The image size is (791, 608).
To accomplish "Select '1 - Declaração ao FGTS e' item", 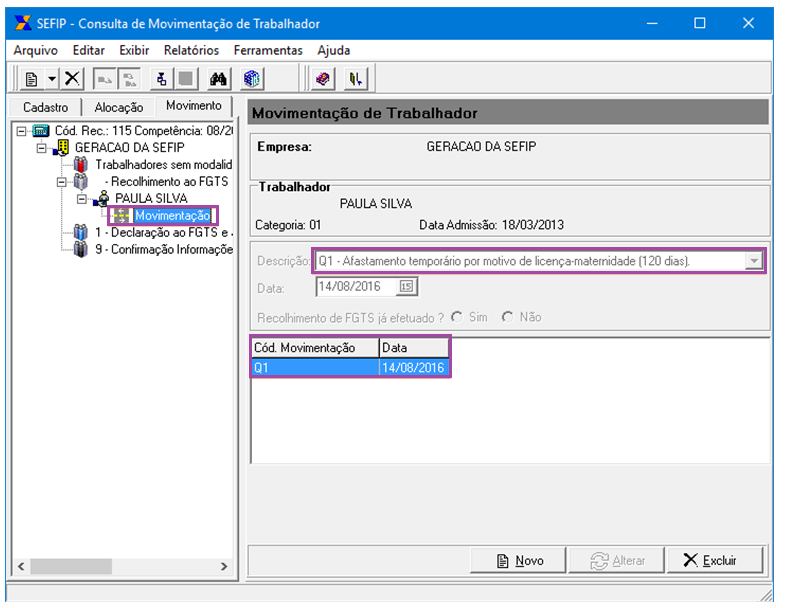I will tap(163, 233).
